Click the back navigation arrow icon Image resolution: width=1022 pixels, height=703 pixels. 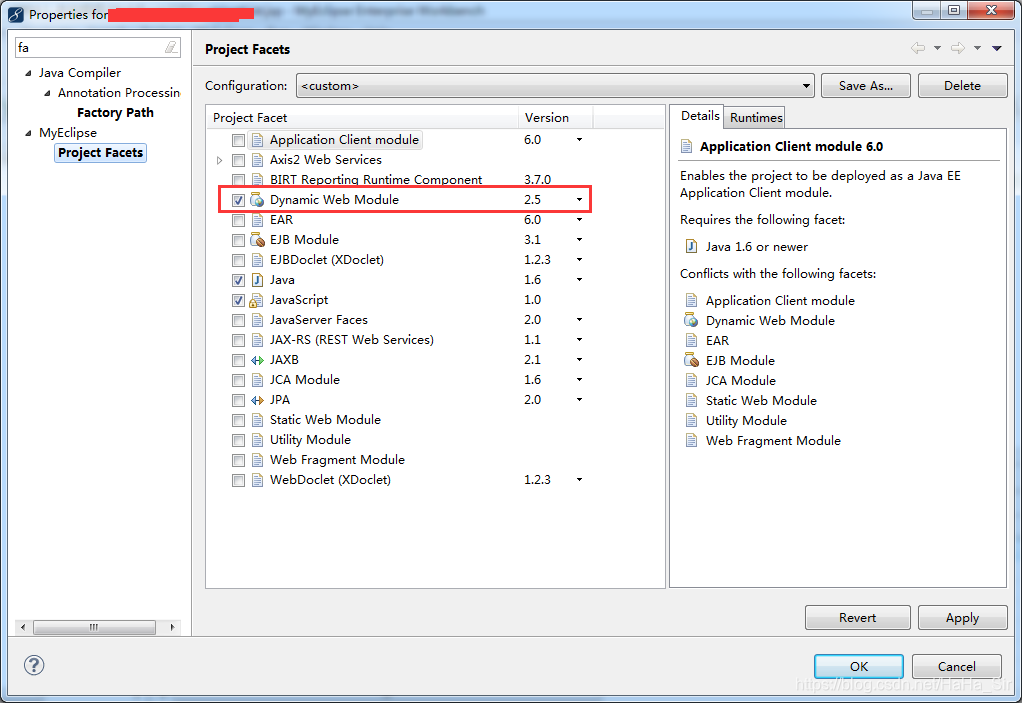point(918,48)
